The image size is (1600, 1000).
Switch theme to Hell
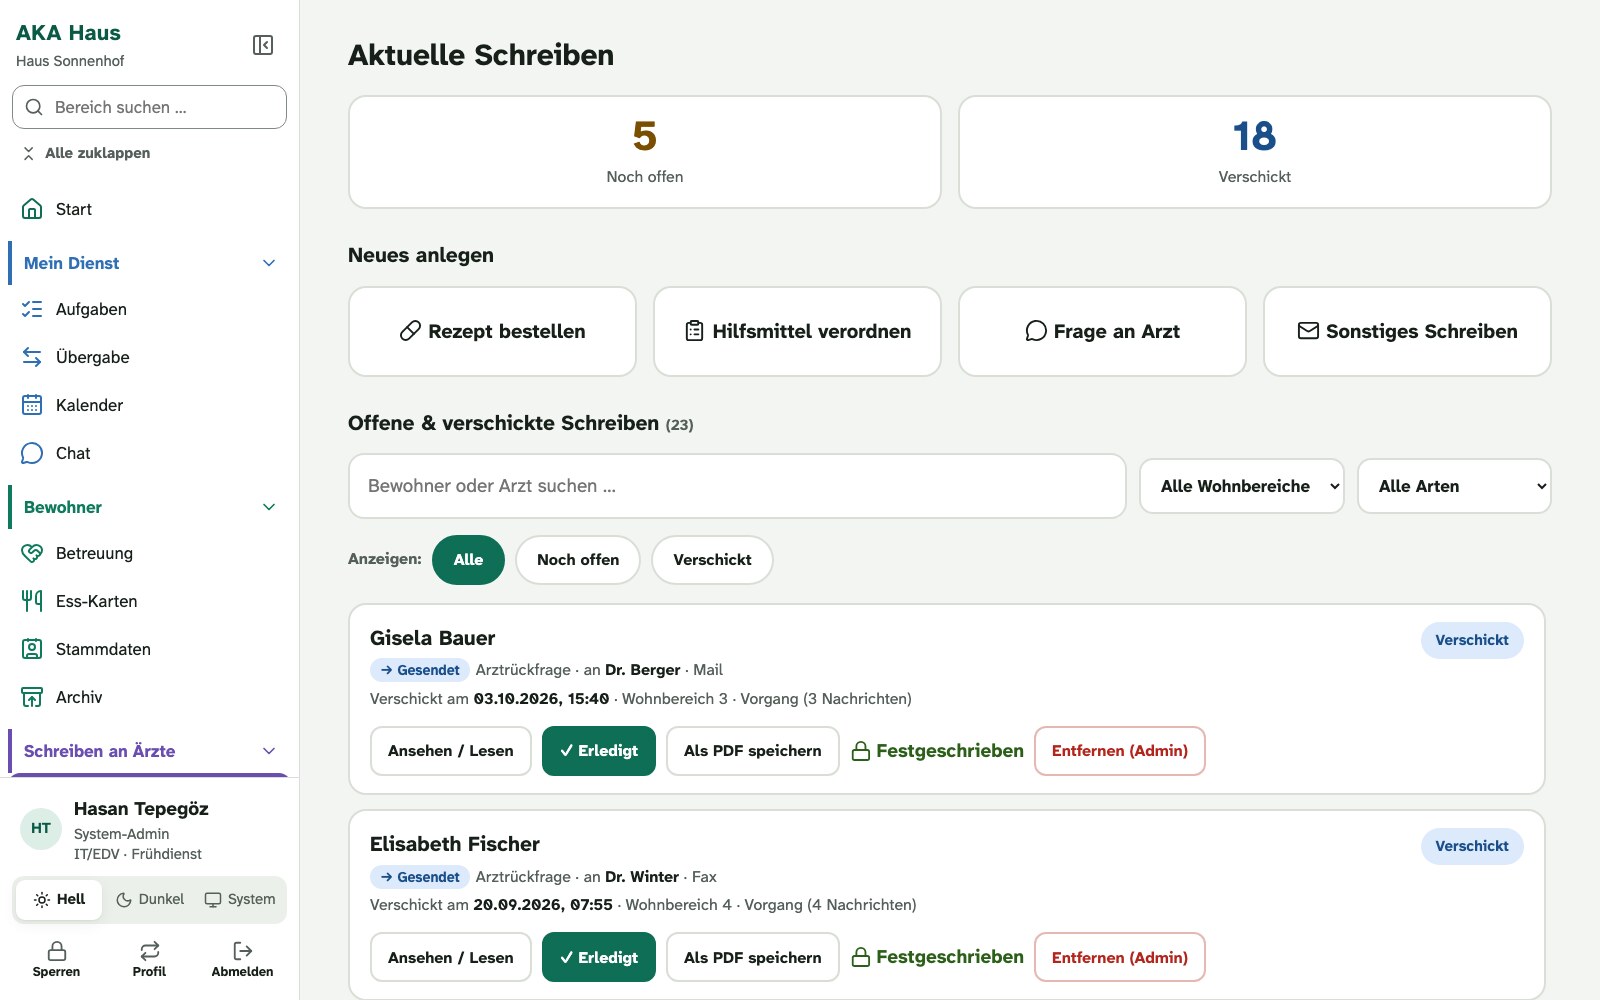[59, 899]
